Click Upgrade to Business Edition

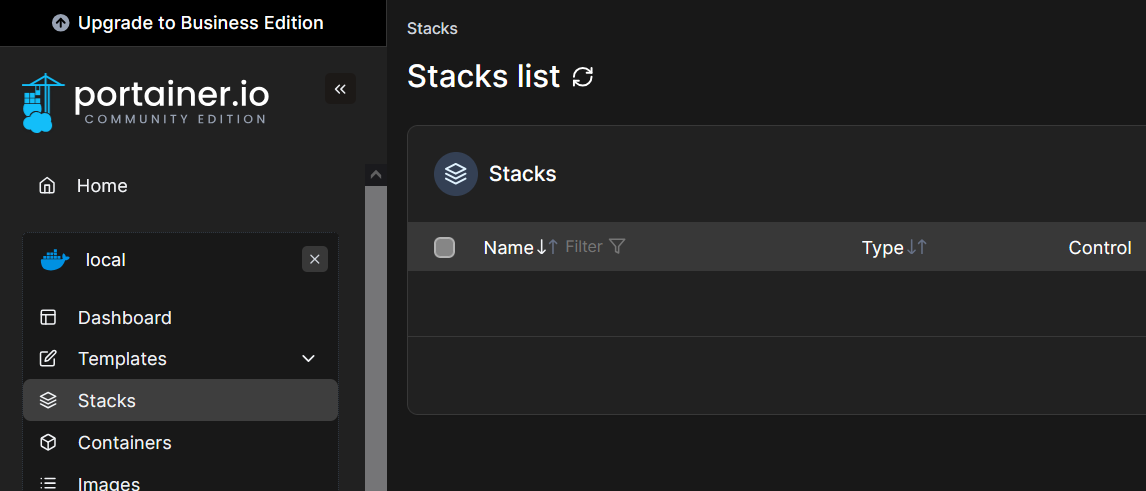coord(188,23)
